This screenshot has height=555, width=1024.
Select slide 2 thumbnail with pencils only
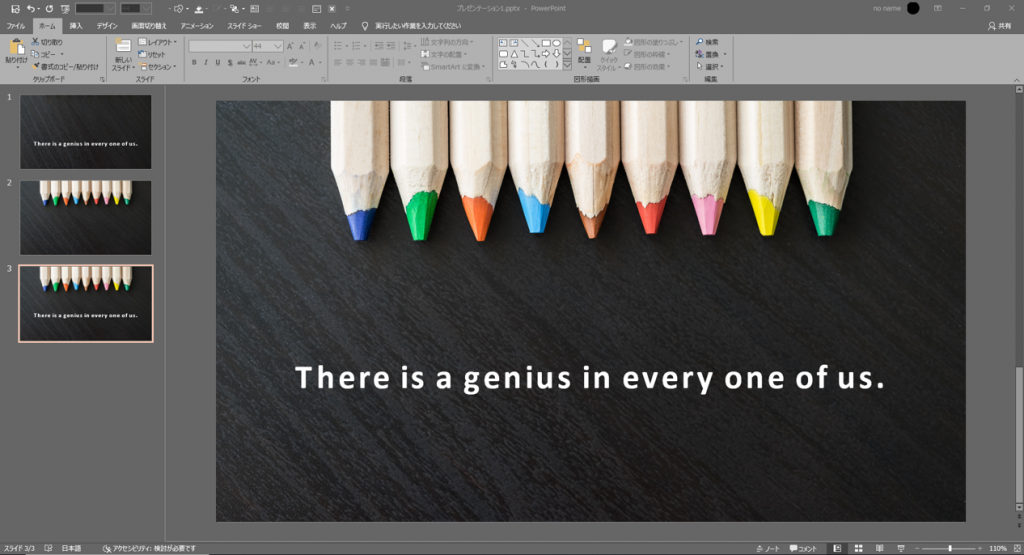[86, 217]
